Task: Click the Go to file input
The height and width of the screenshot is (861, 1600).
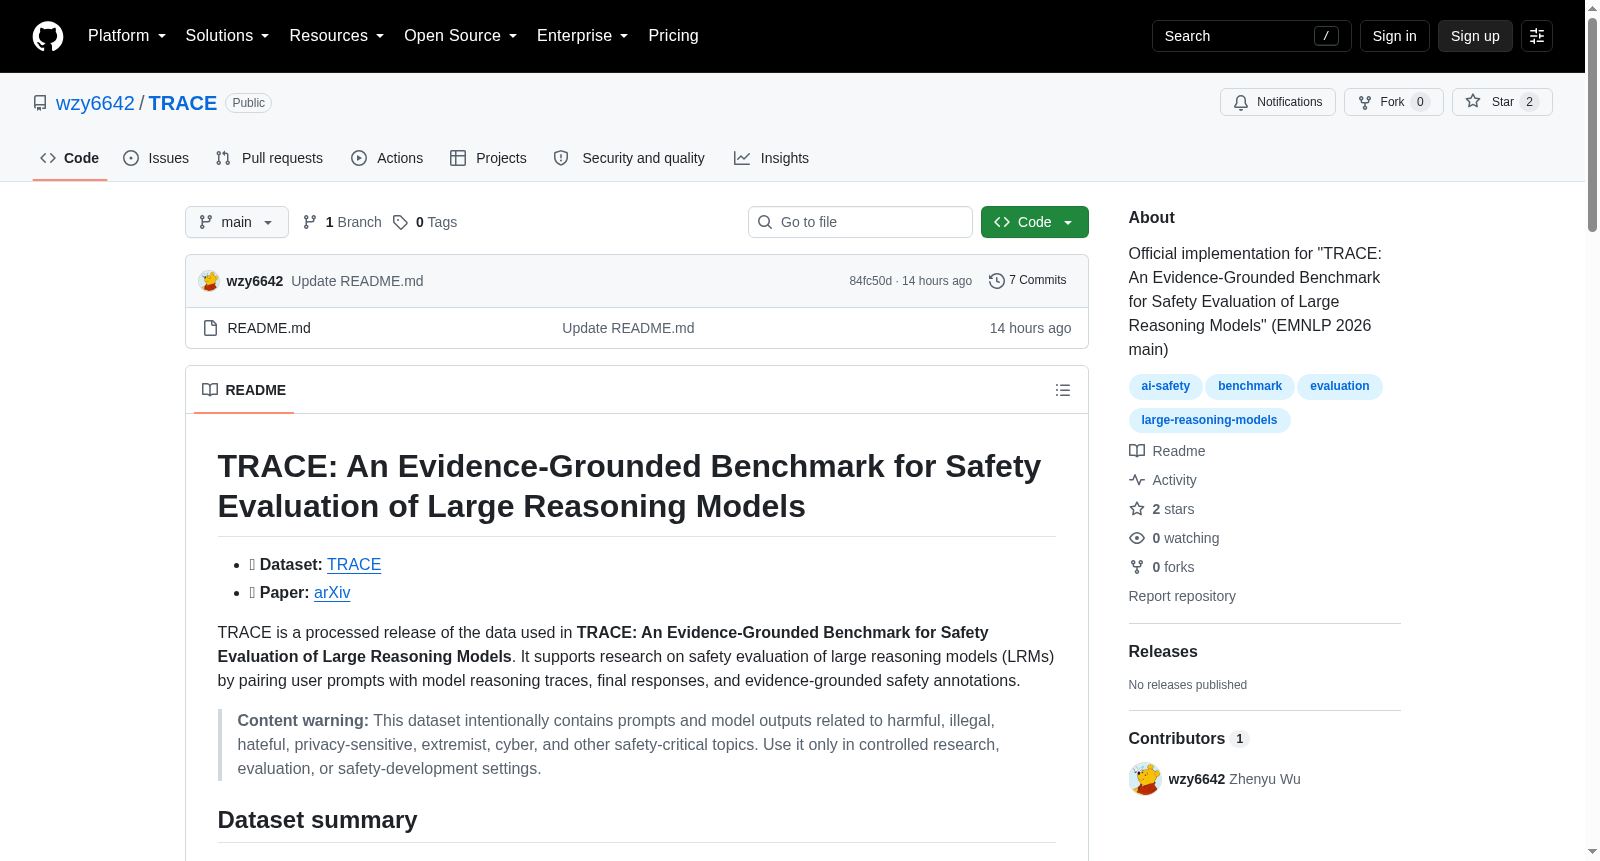Action: click(x=860, y=222)
